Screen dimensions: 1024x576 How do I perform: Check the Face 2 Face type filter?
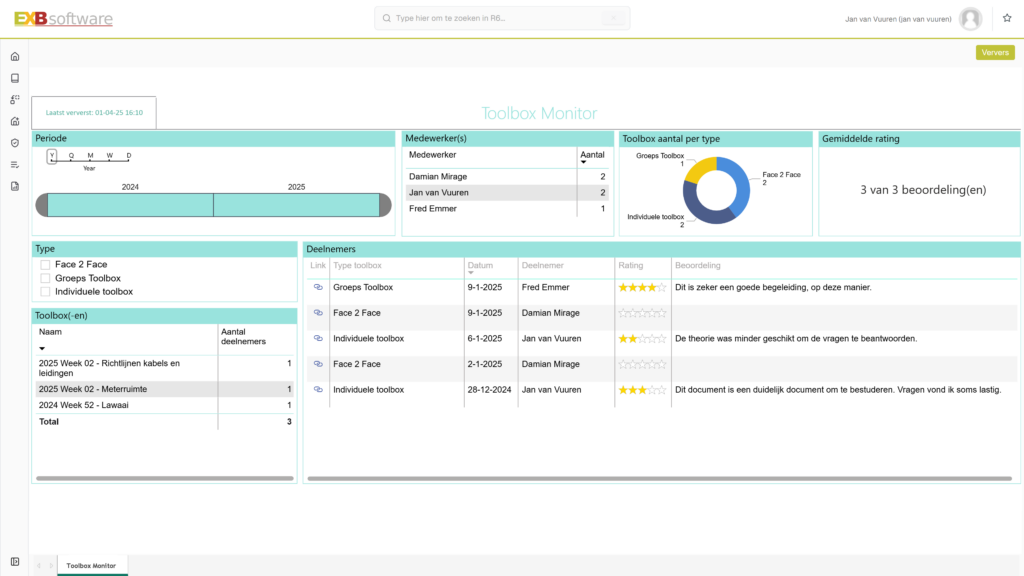pos(43,264)
